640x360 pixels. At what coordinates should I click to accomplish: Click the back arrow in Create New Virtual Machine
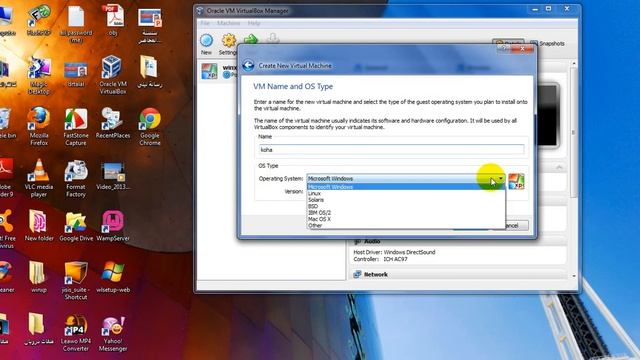[248, 65]
